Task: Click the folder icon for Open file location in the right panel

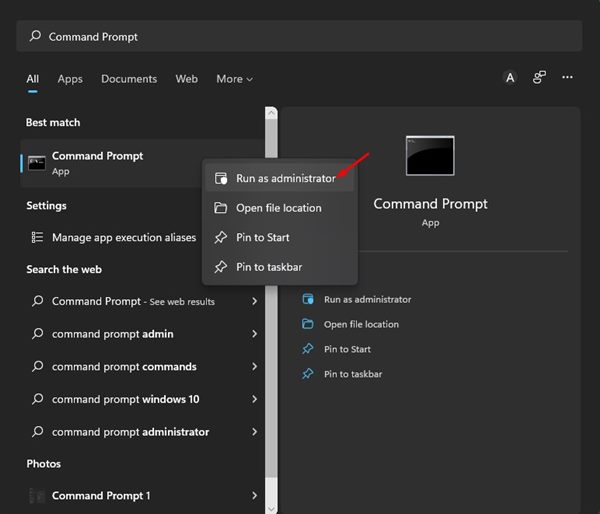Action: tap(308, 324)
